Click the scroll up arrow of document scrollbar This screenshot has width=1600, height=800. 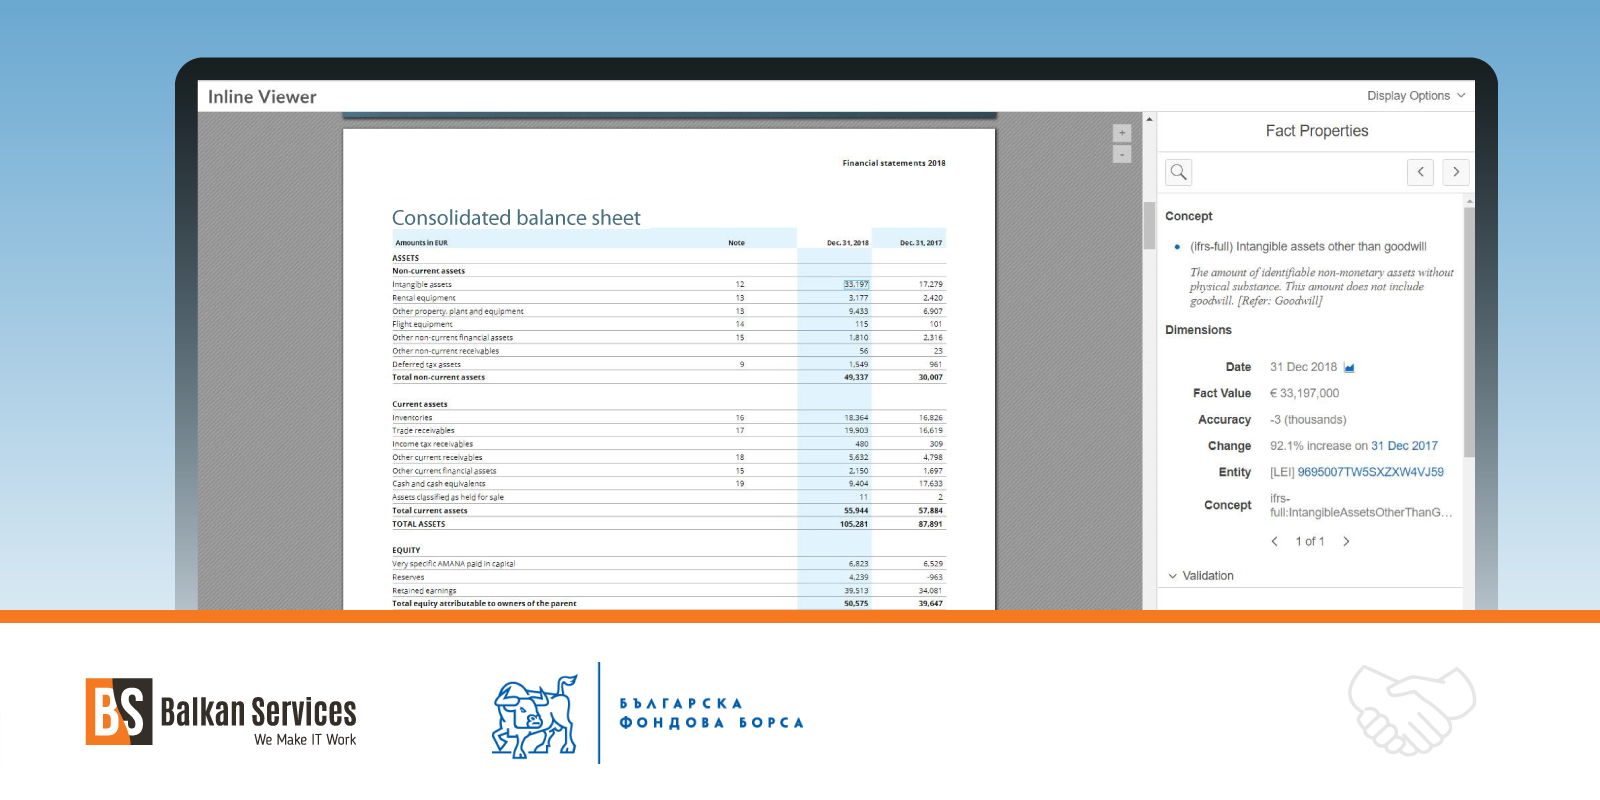point(1149,119)
